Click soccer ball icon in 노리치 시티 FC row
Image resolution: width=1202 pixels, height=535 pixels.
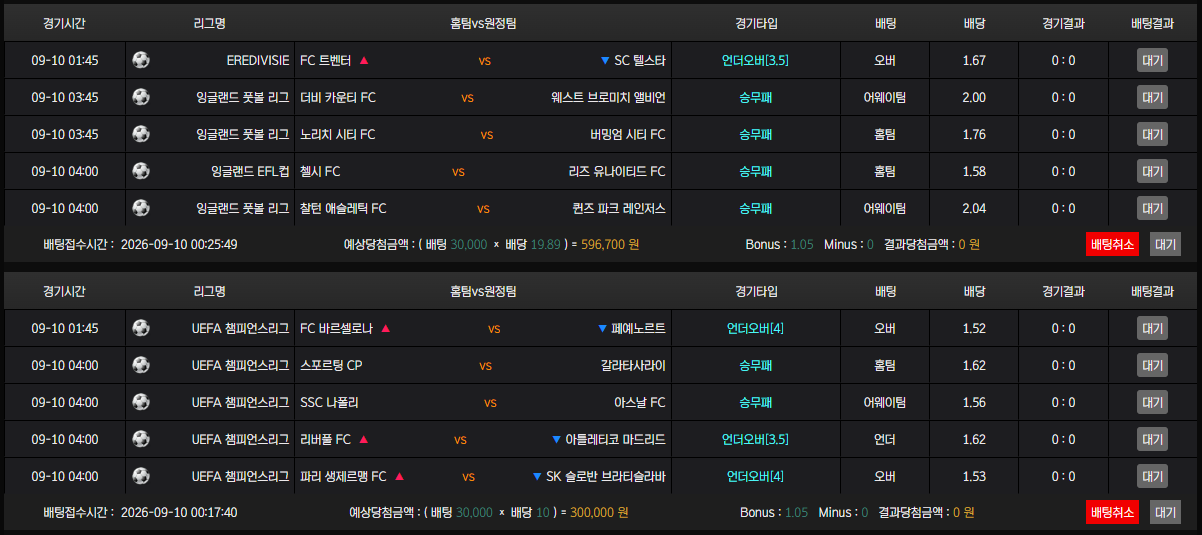[x=141, y=134]
